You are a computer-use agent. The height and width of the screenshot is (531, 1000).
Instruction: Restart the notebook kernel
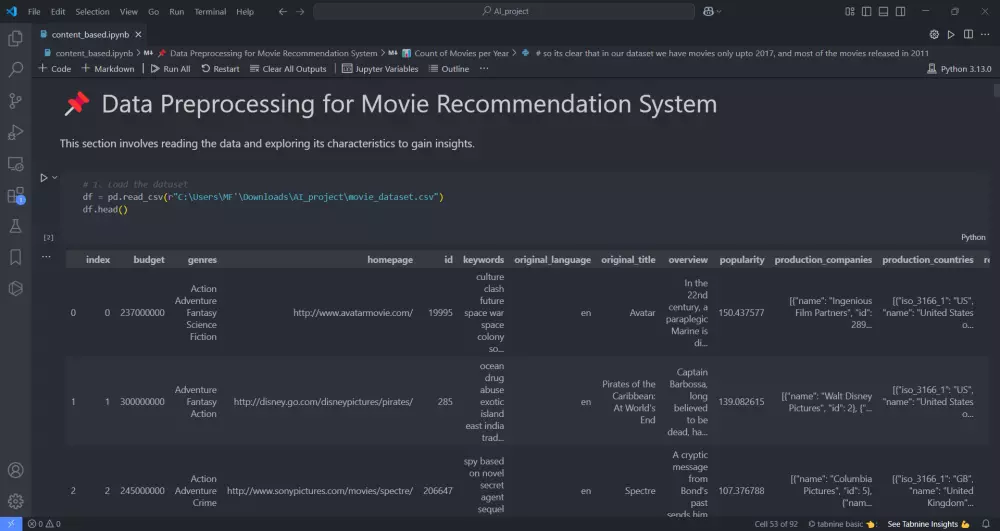point(220,69)
